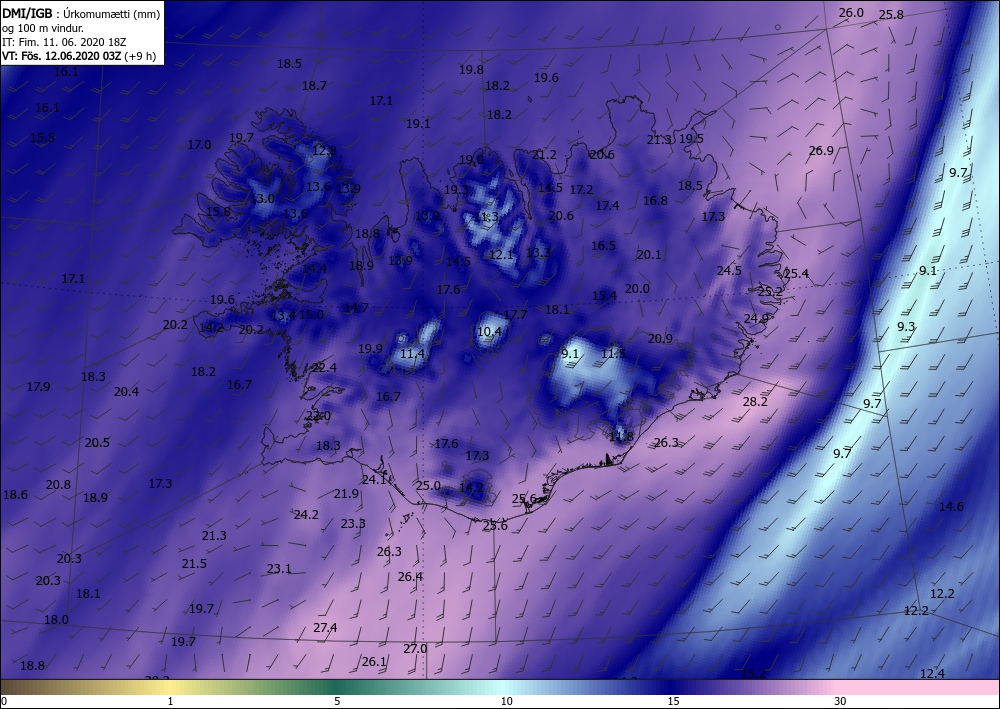
Task: Click the map value 19.8
Action: [471, 70]
